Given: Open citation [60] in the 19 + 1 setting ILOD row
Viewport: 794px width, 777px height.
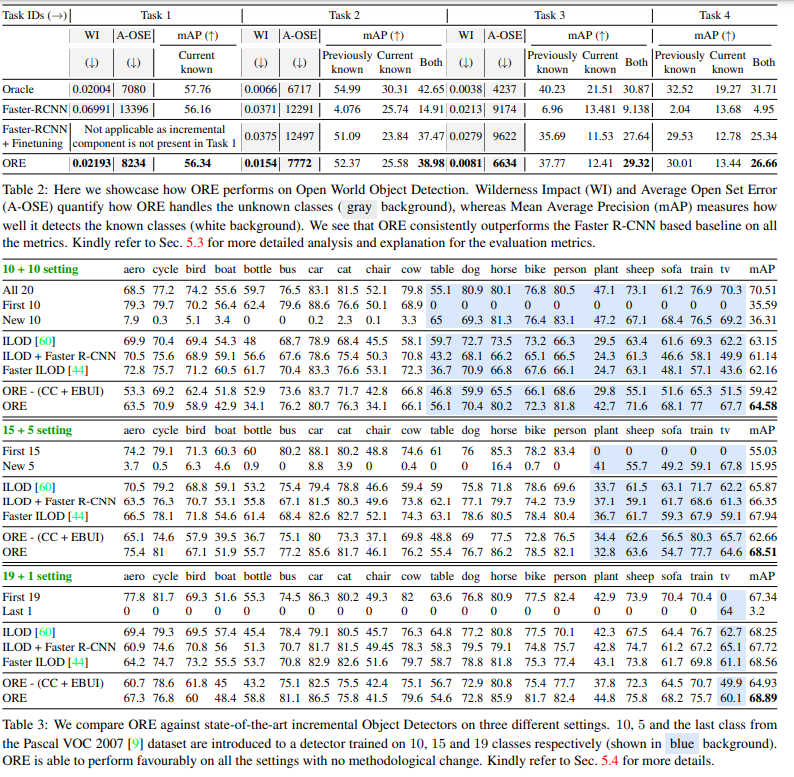Looking at the screenshot, I should pyautogui.click(x=45, y=633).
